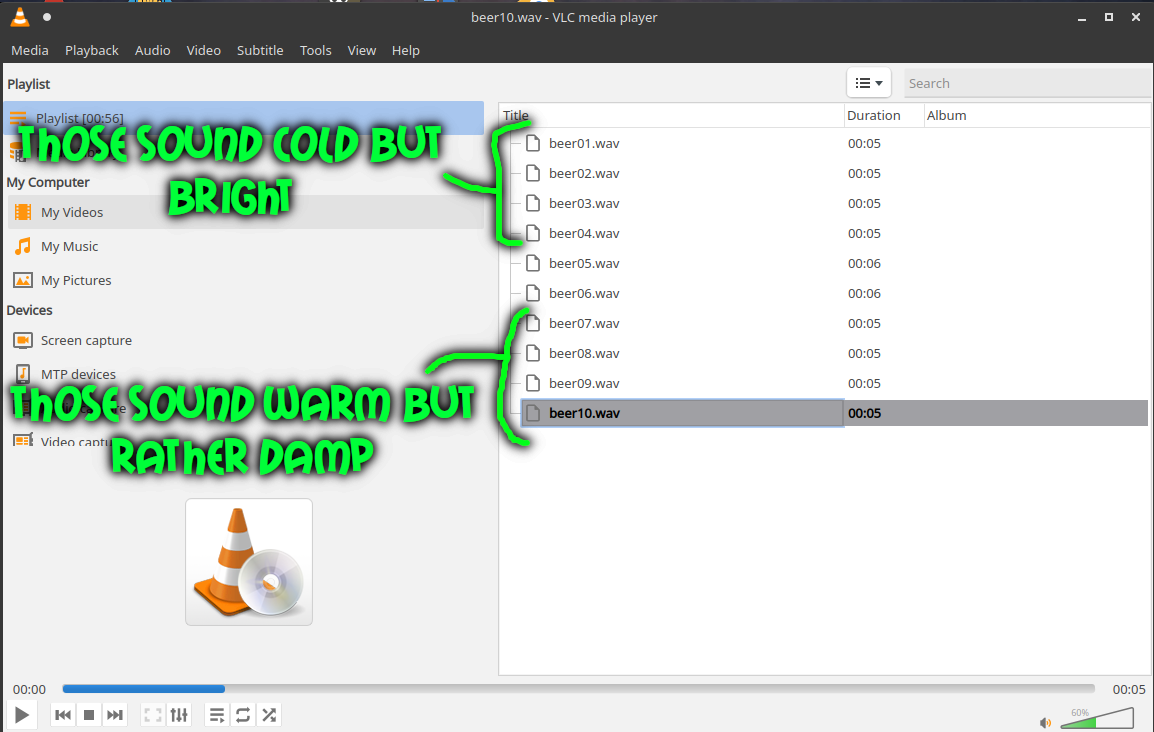Mute audio with speaker icon
This screenshot has width=1154, height=732.
point(1045,722)
